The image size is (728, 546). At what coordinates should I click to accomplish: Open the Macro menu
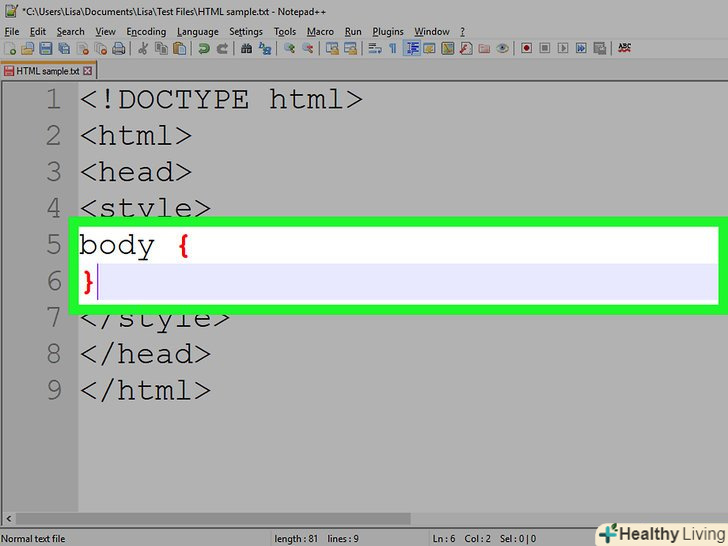point(320,32)
